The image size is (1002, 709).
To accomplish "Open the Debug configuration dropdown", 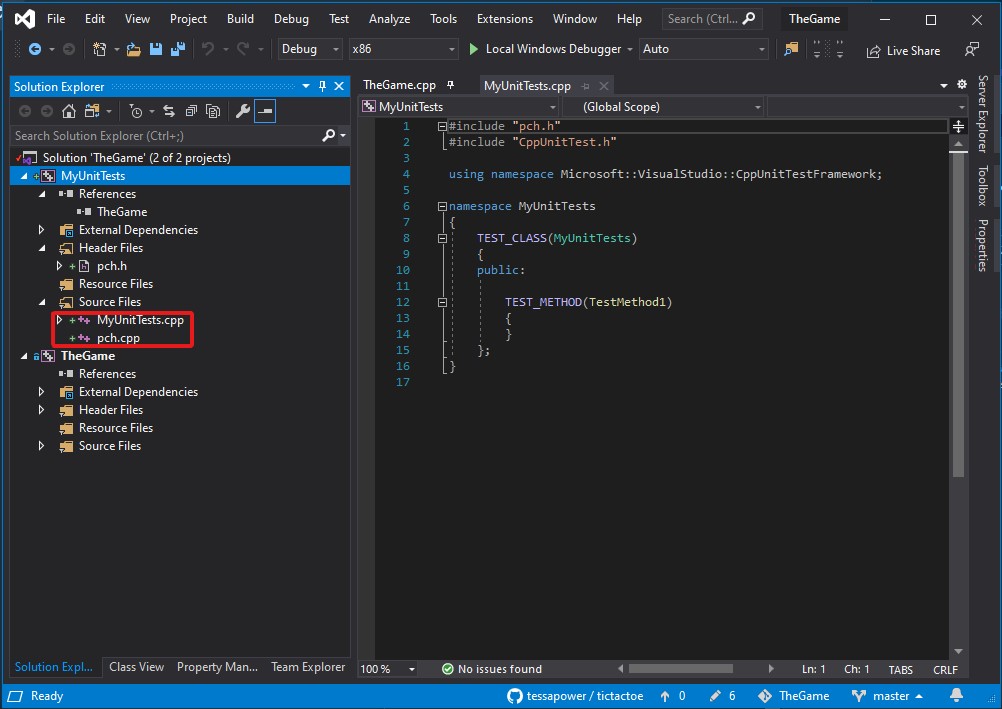I will (309, 48).
